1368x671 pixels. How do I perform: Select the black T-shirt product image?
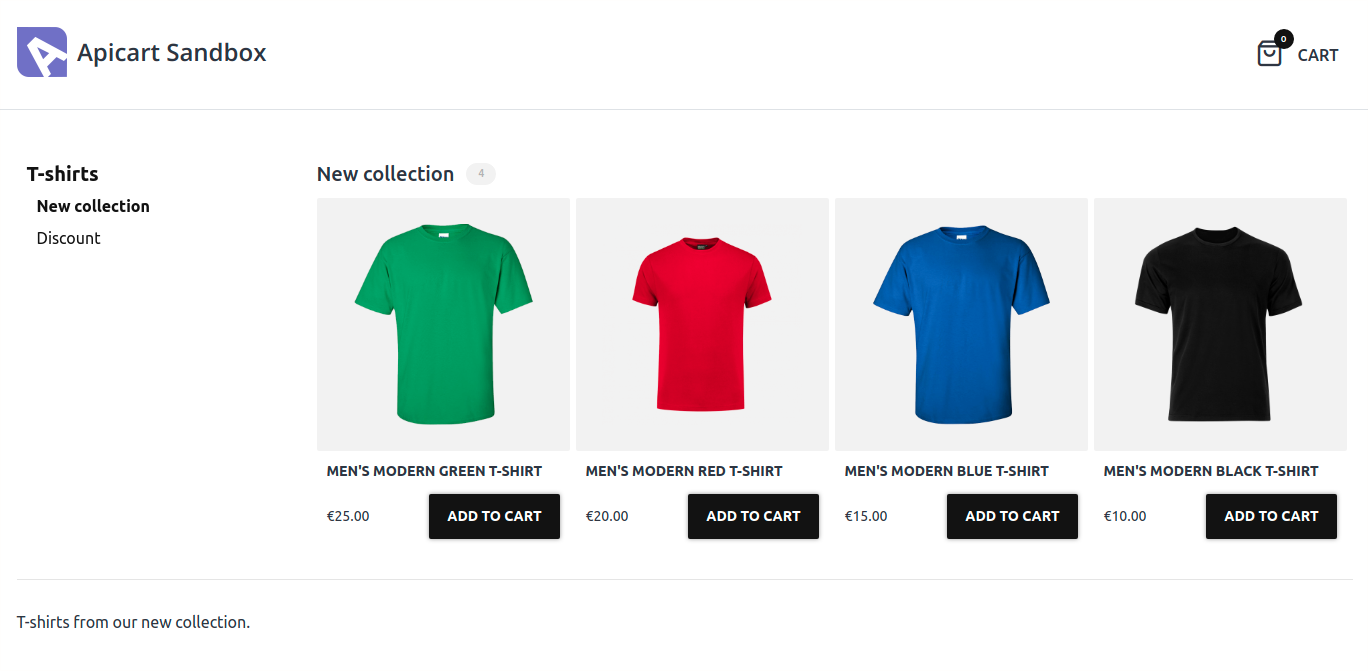point(1220,324)
